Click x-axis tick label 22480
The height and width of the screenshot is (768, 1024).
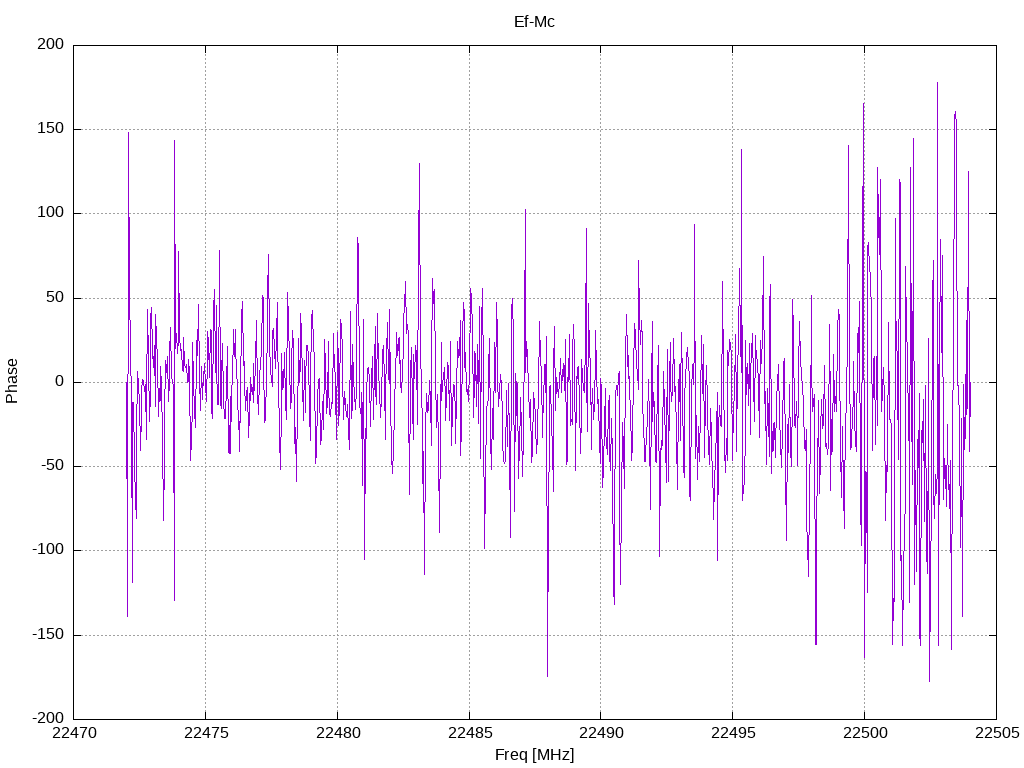click(338, 733)
